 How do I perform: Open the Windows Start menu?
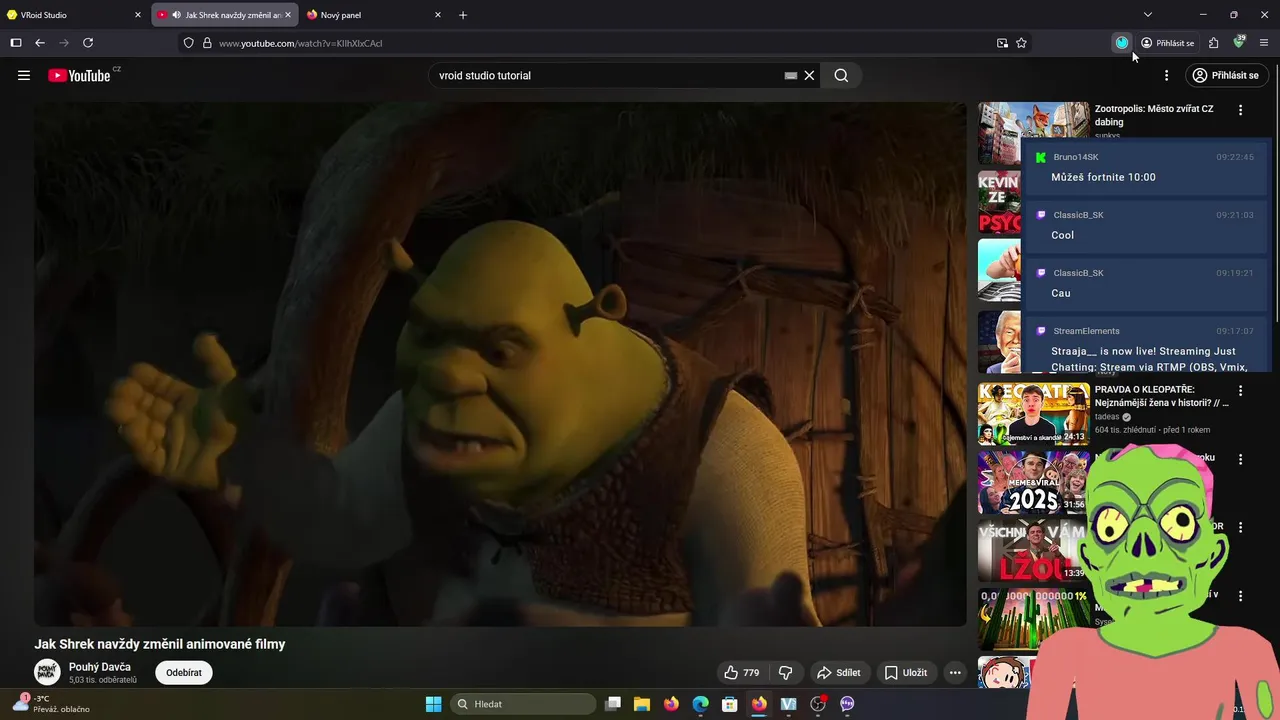pos(434,704)
